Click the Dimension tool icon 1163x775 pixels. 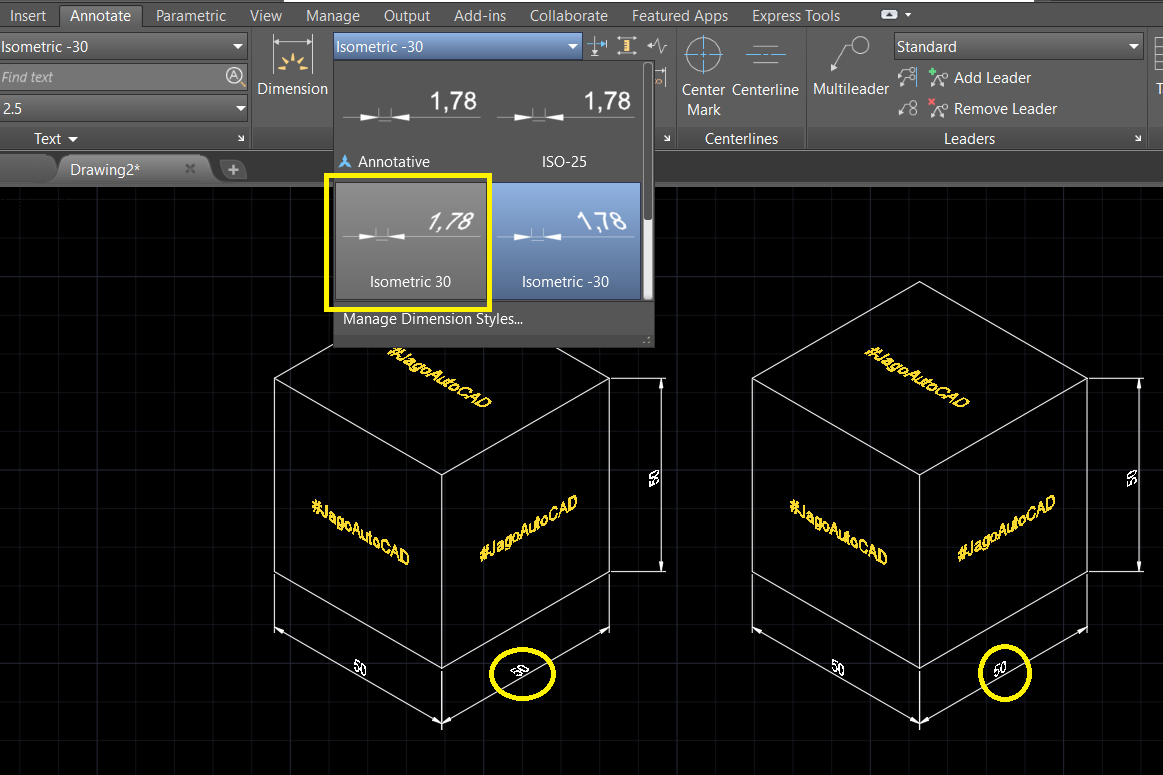click(292, 55)
